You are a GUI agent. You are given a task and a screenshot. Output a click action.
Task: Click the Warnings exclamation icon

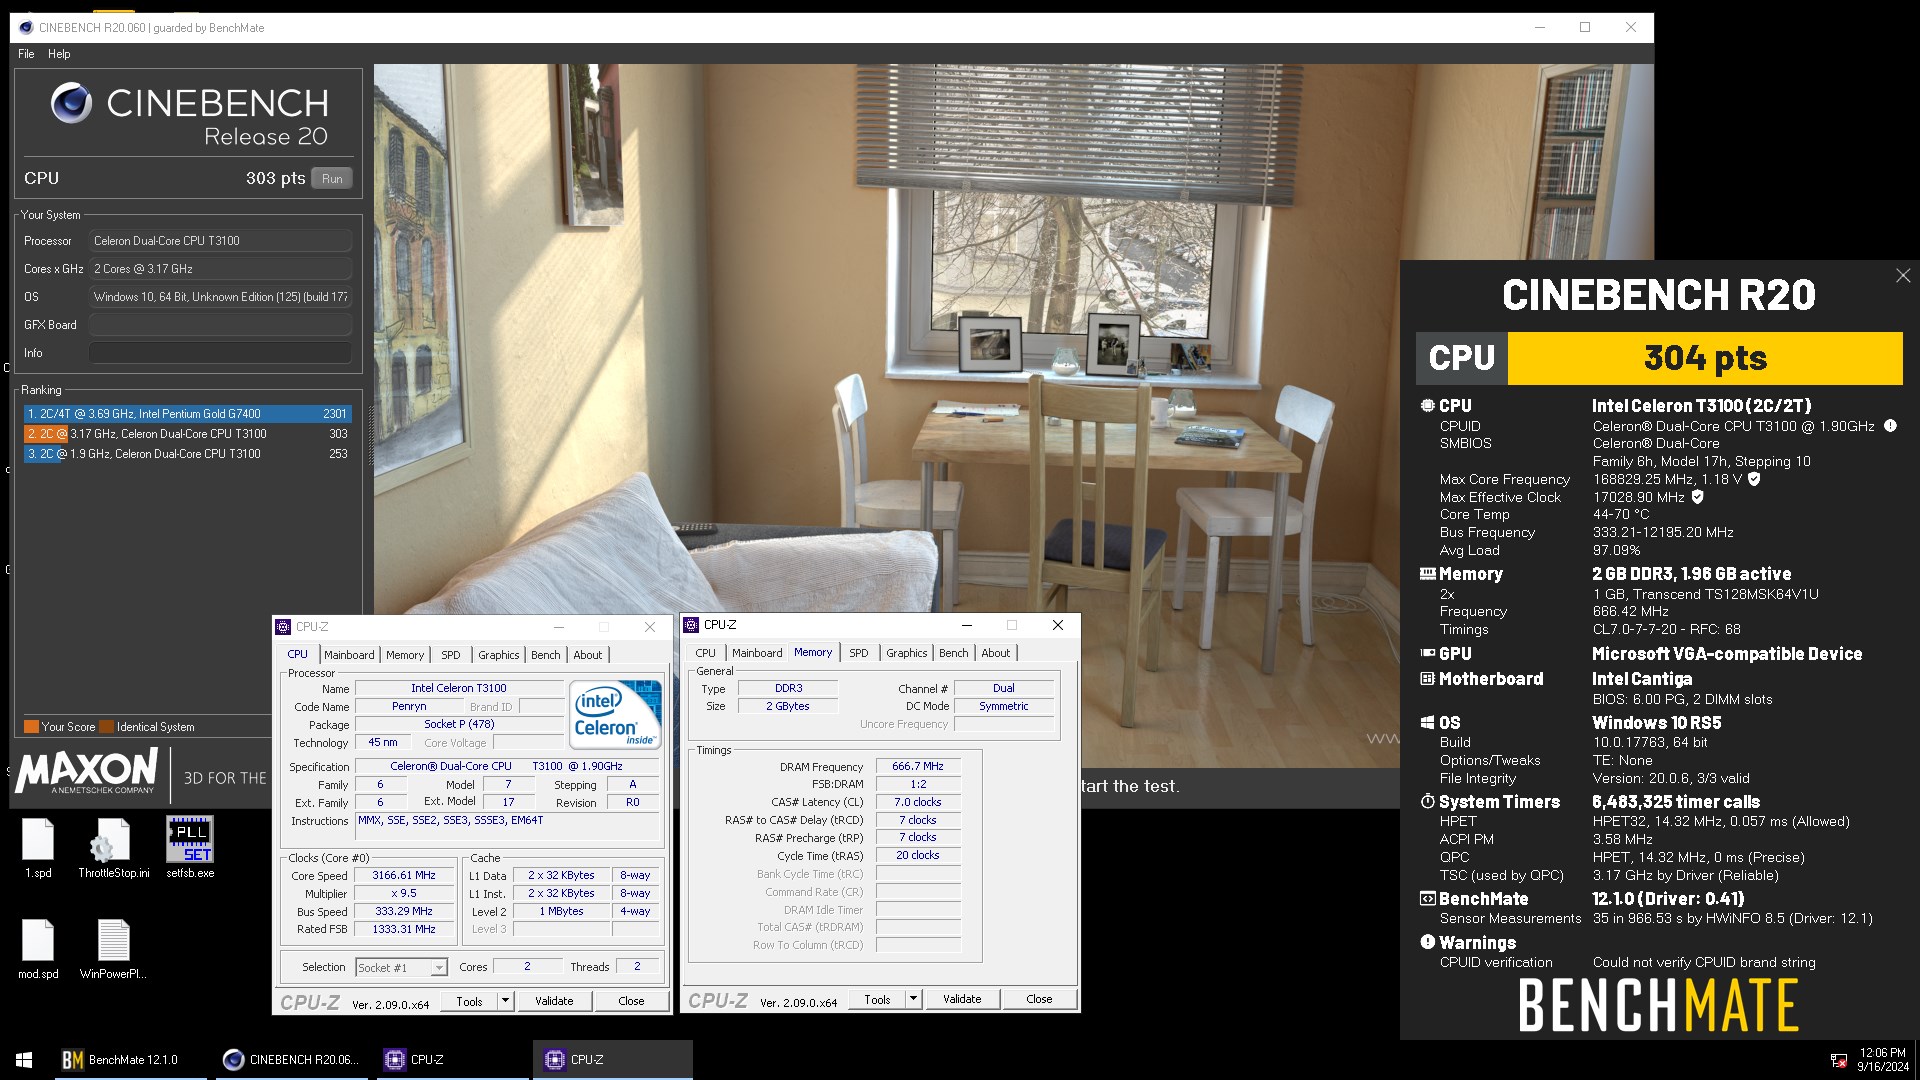(1427, 942)
